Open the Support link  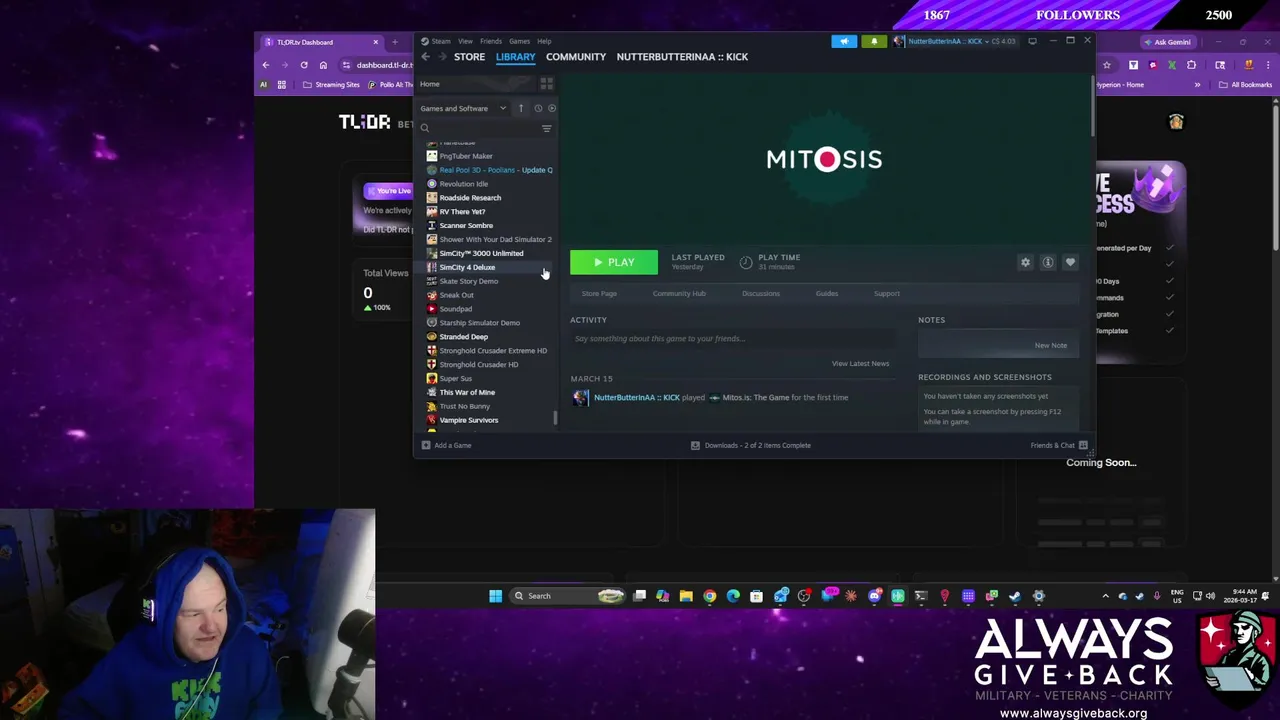887,293
